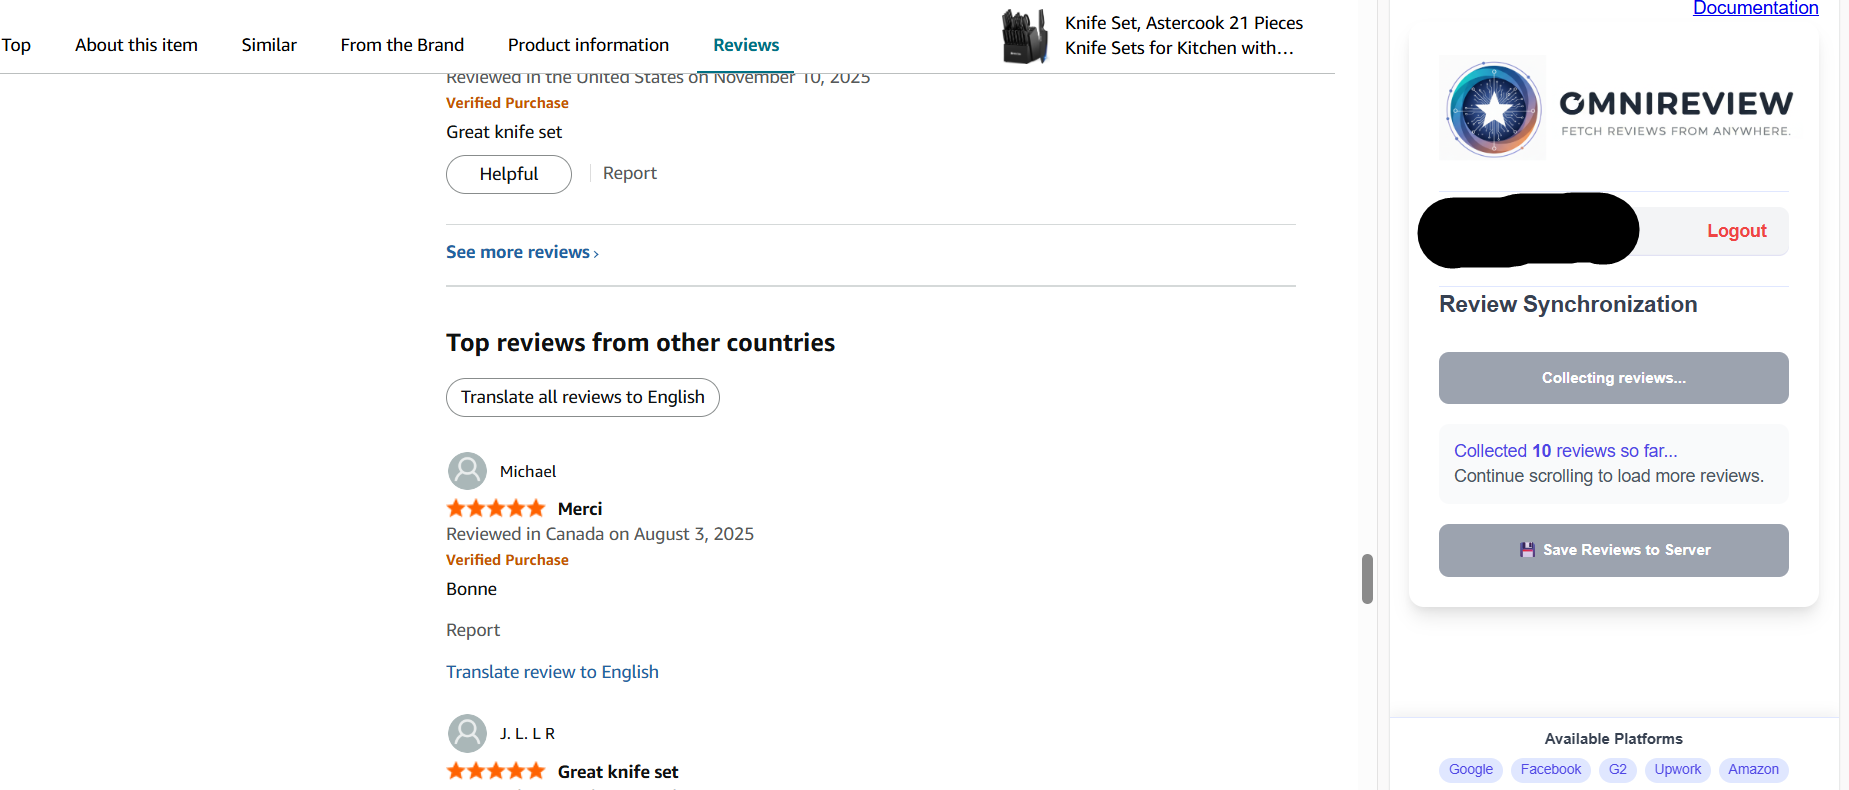
Task: Click Michael's profile avatar icon
Action: point(467,471)
